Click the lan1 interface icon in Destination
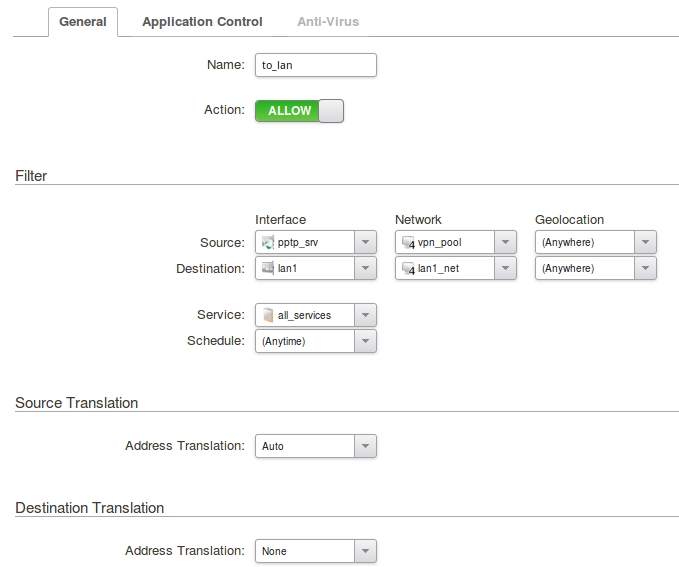This screenshot has width=679, height=567. (x=267, y=268)
